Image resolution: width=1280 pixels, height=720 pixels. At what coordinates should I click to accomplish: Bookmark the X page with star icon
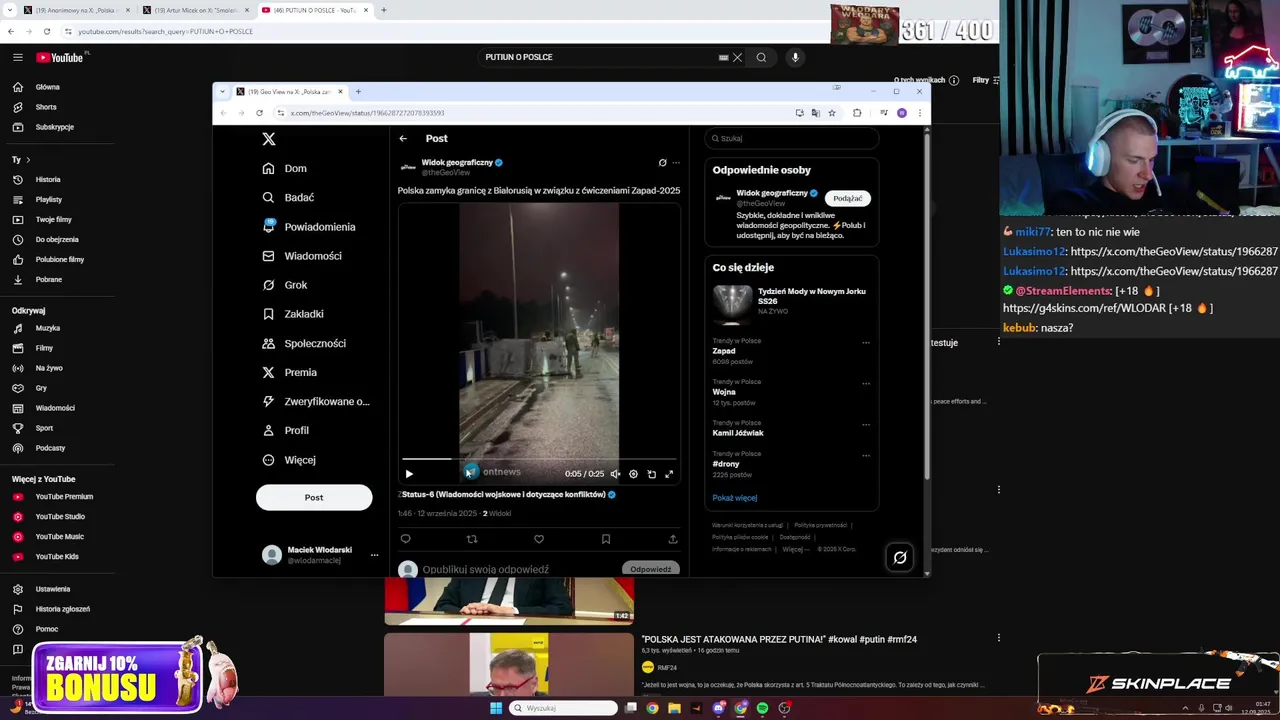(831, 113)
